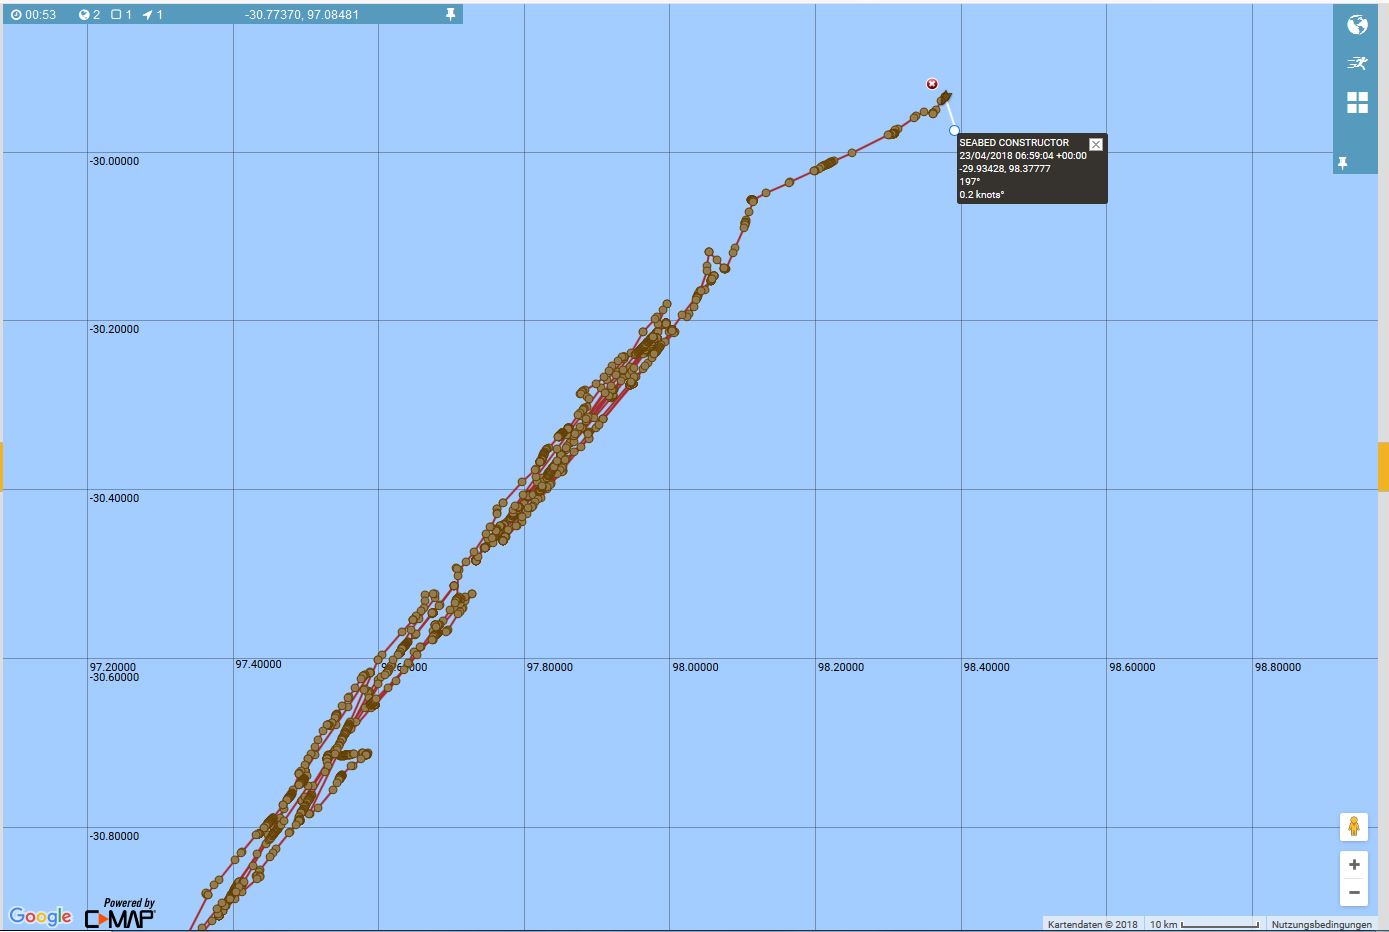Click the white circle popup anchor point
This screenshot has height=932, width=1389.
click(954, 130)
